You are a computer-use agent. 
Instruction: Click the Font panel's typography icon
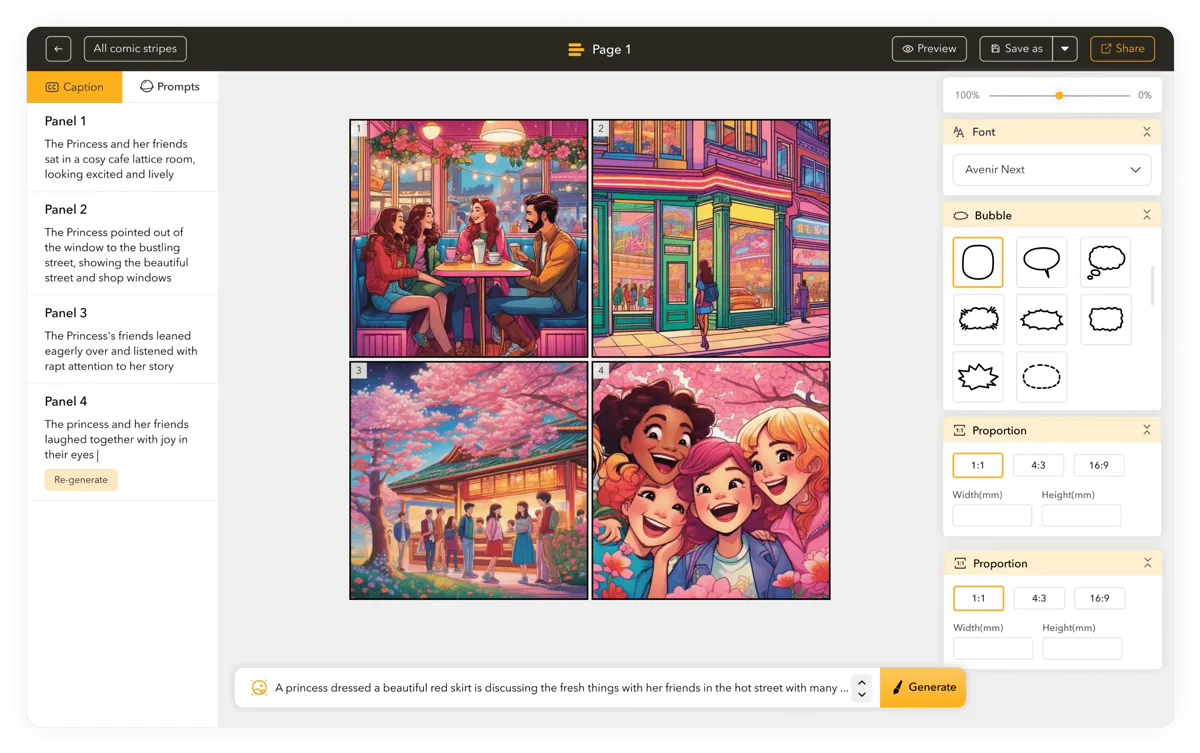point(958,131)
